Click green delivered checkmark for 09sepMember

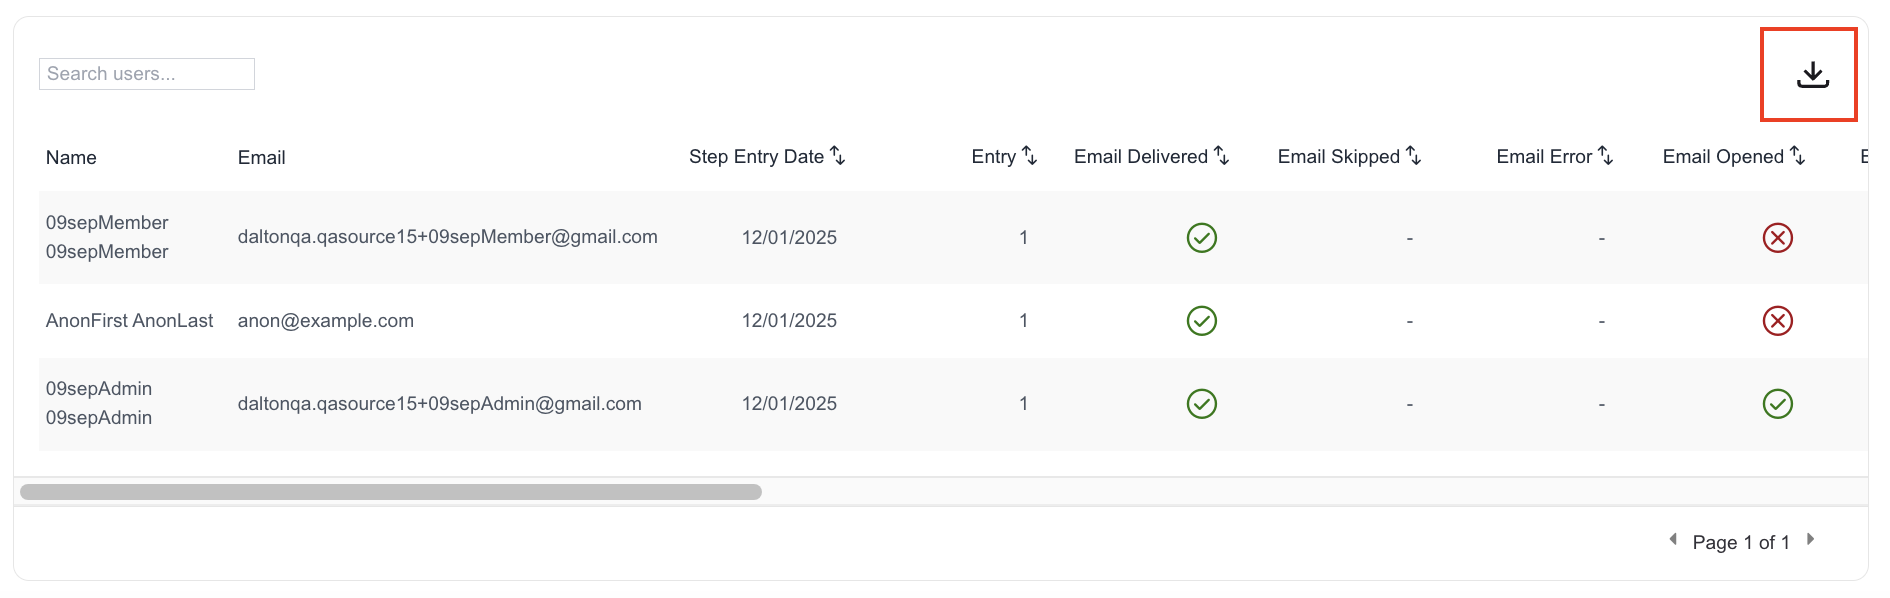click(x=1201, y=238)
